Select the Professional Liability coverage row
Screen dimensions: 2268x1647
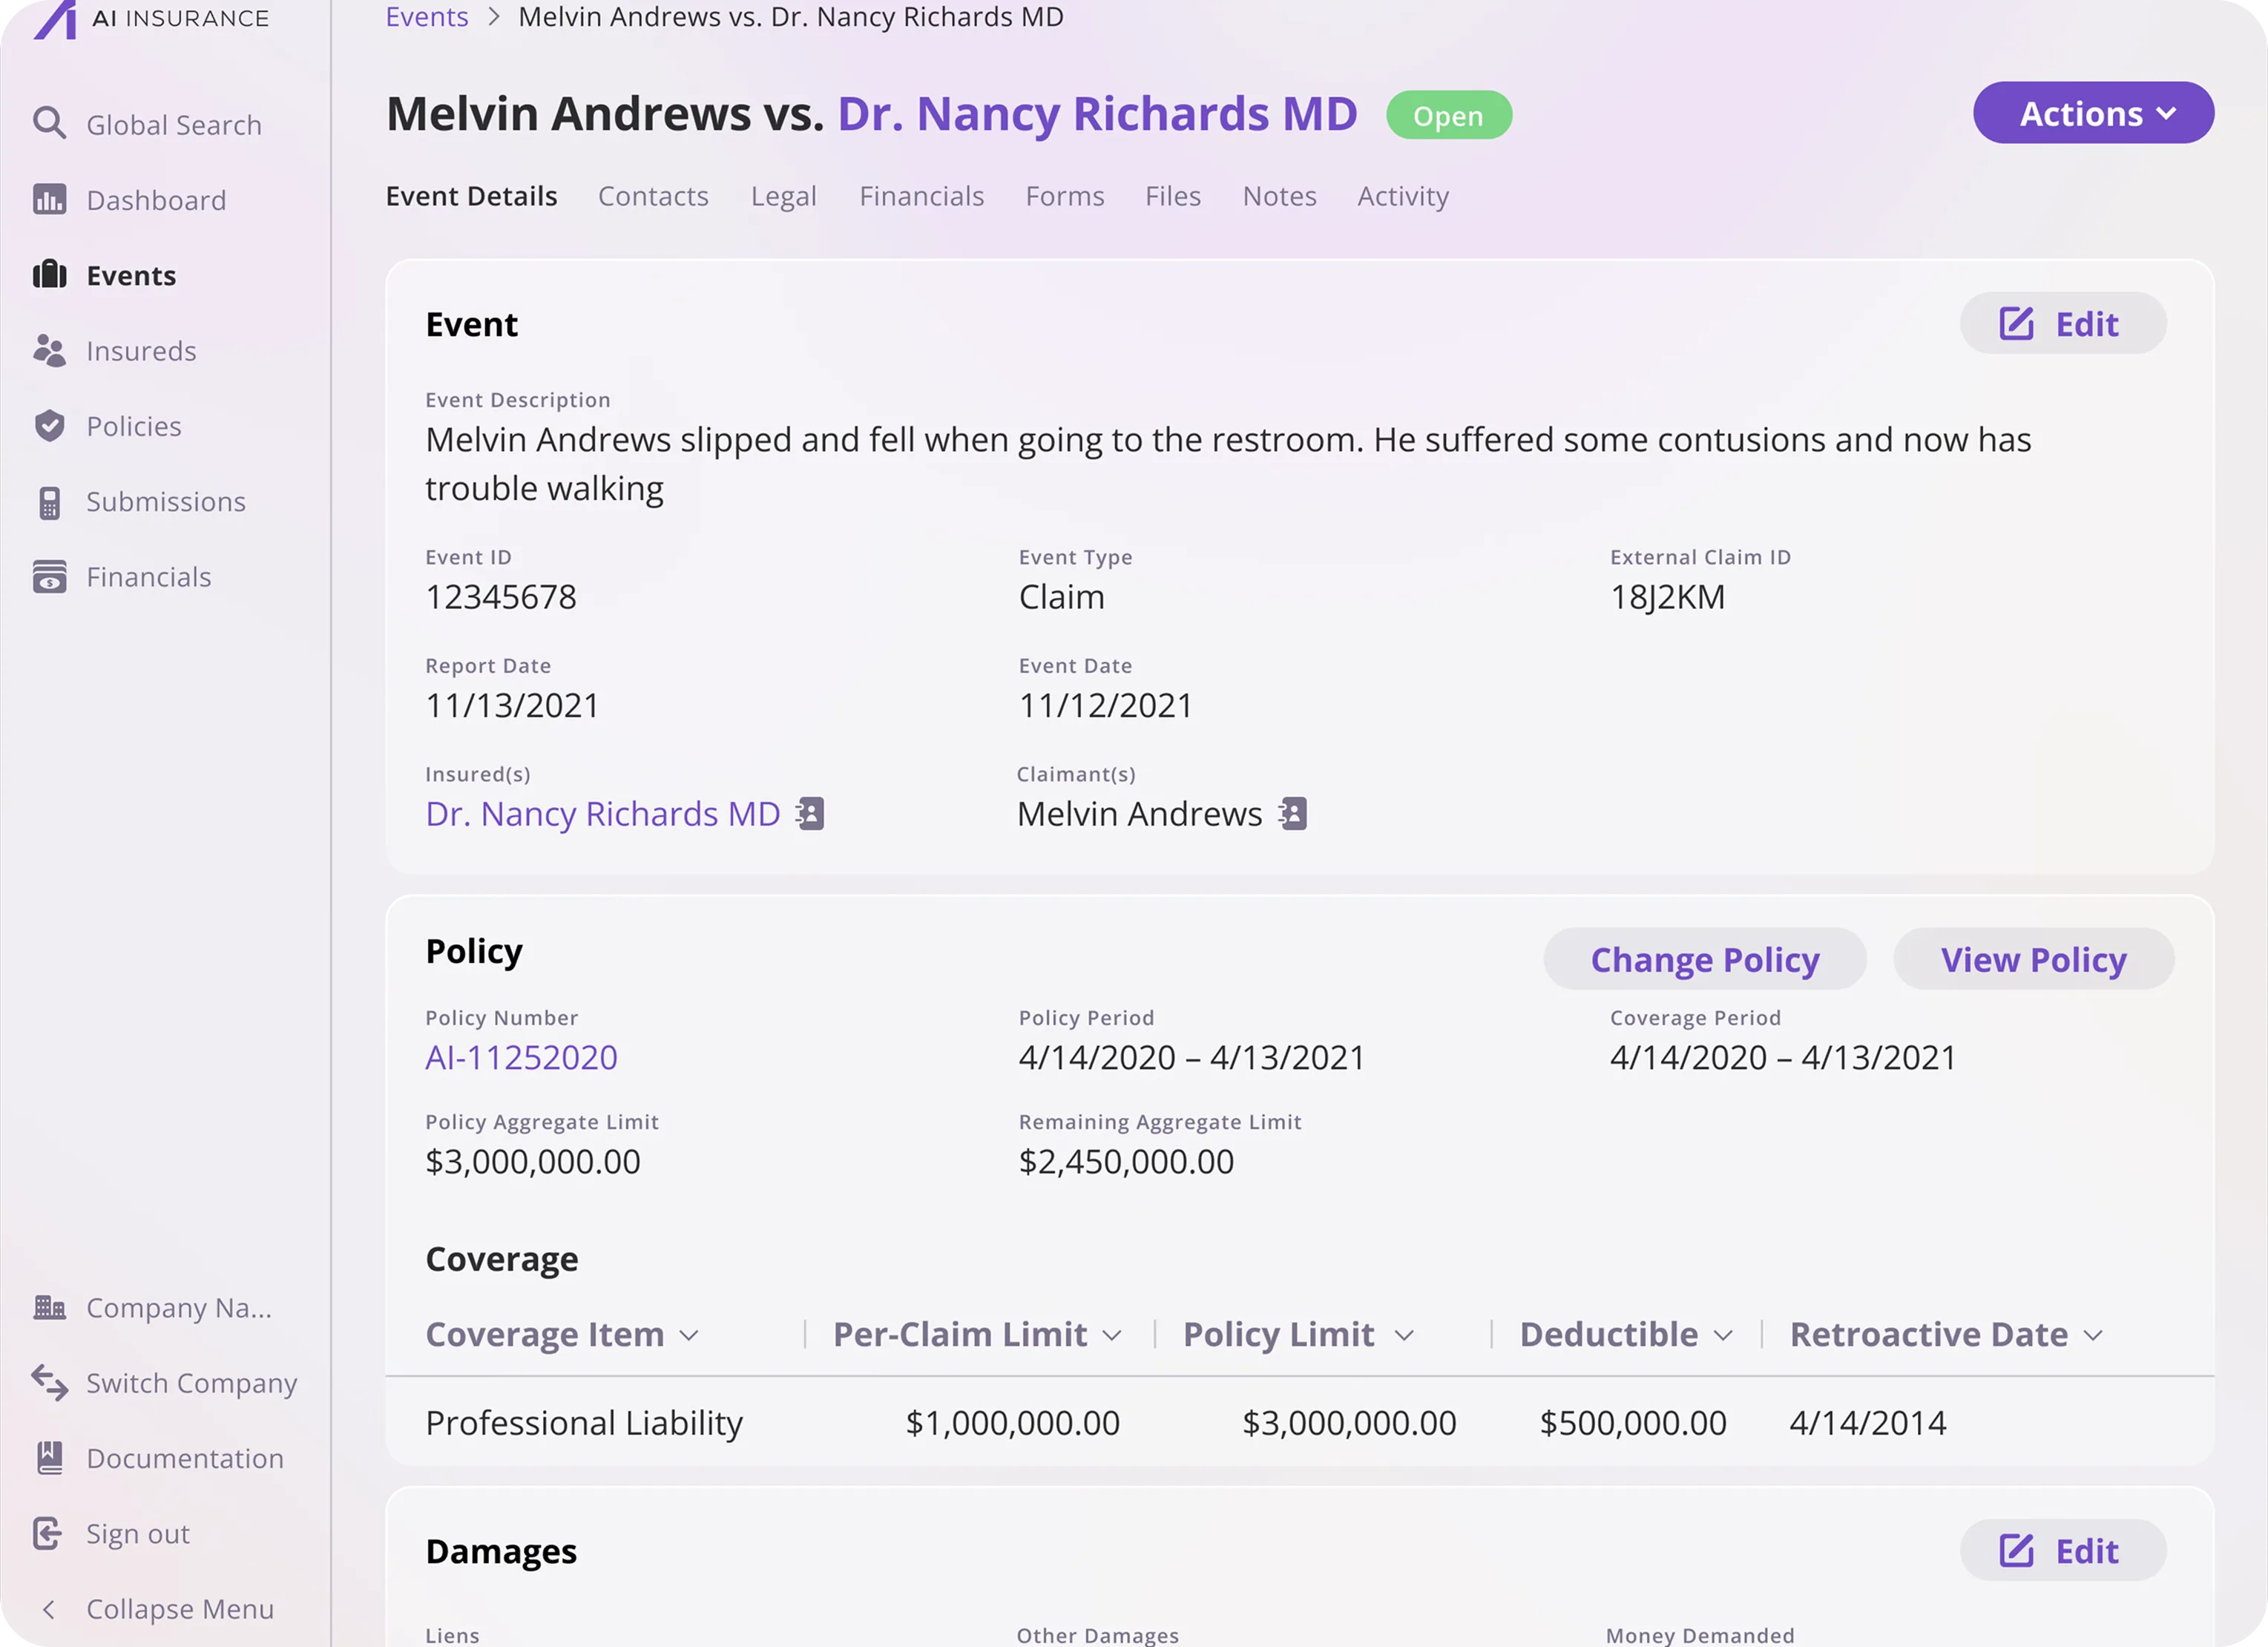[1299, 1422]
